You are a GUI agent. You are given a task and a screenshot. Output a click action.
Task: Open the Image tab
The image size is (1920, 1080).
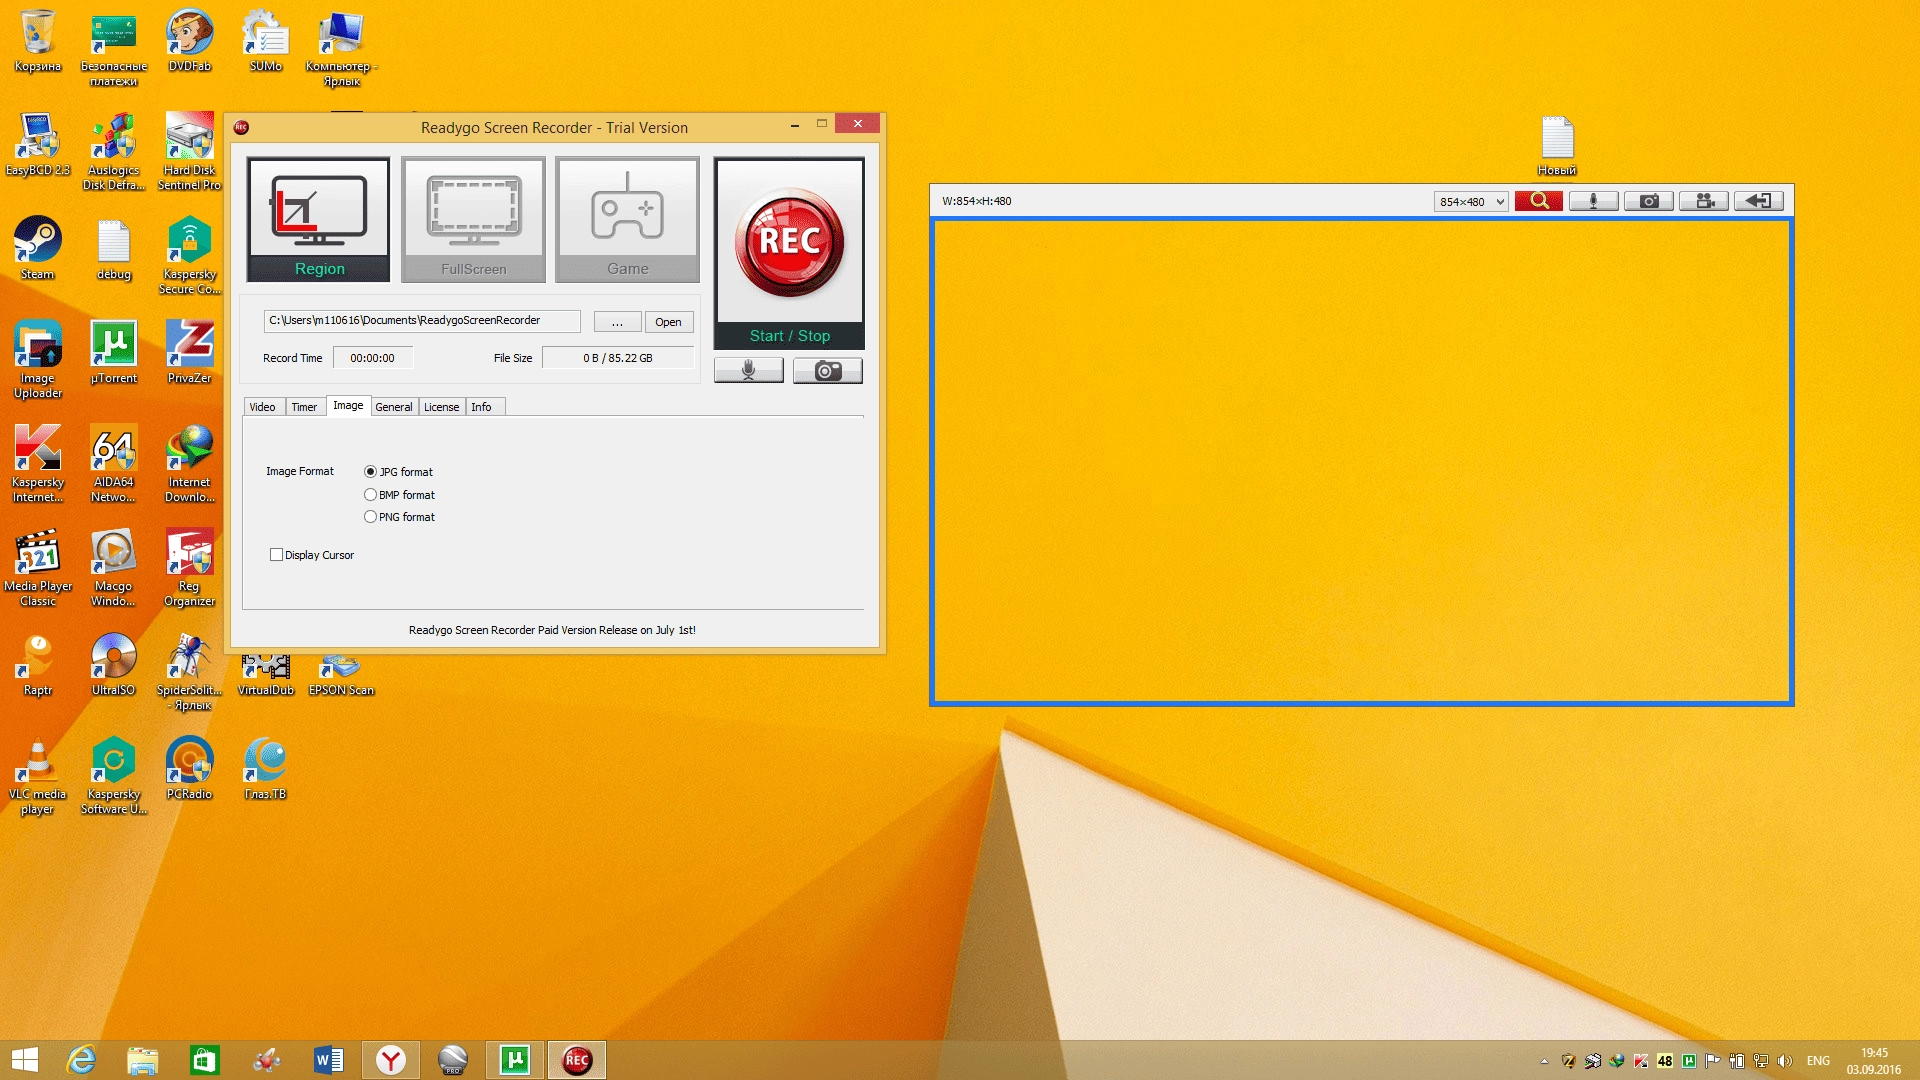pos(348,406)
